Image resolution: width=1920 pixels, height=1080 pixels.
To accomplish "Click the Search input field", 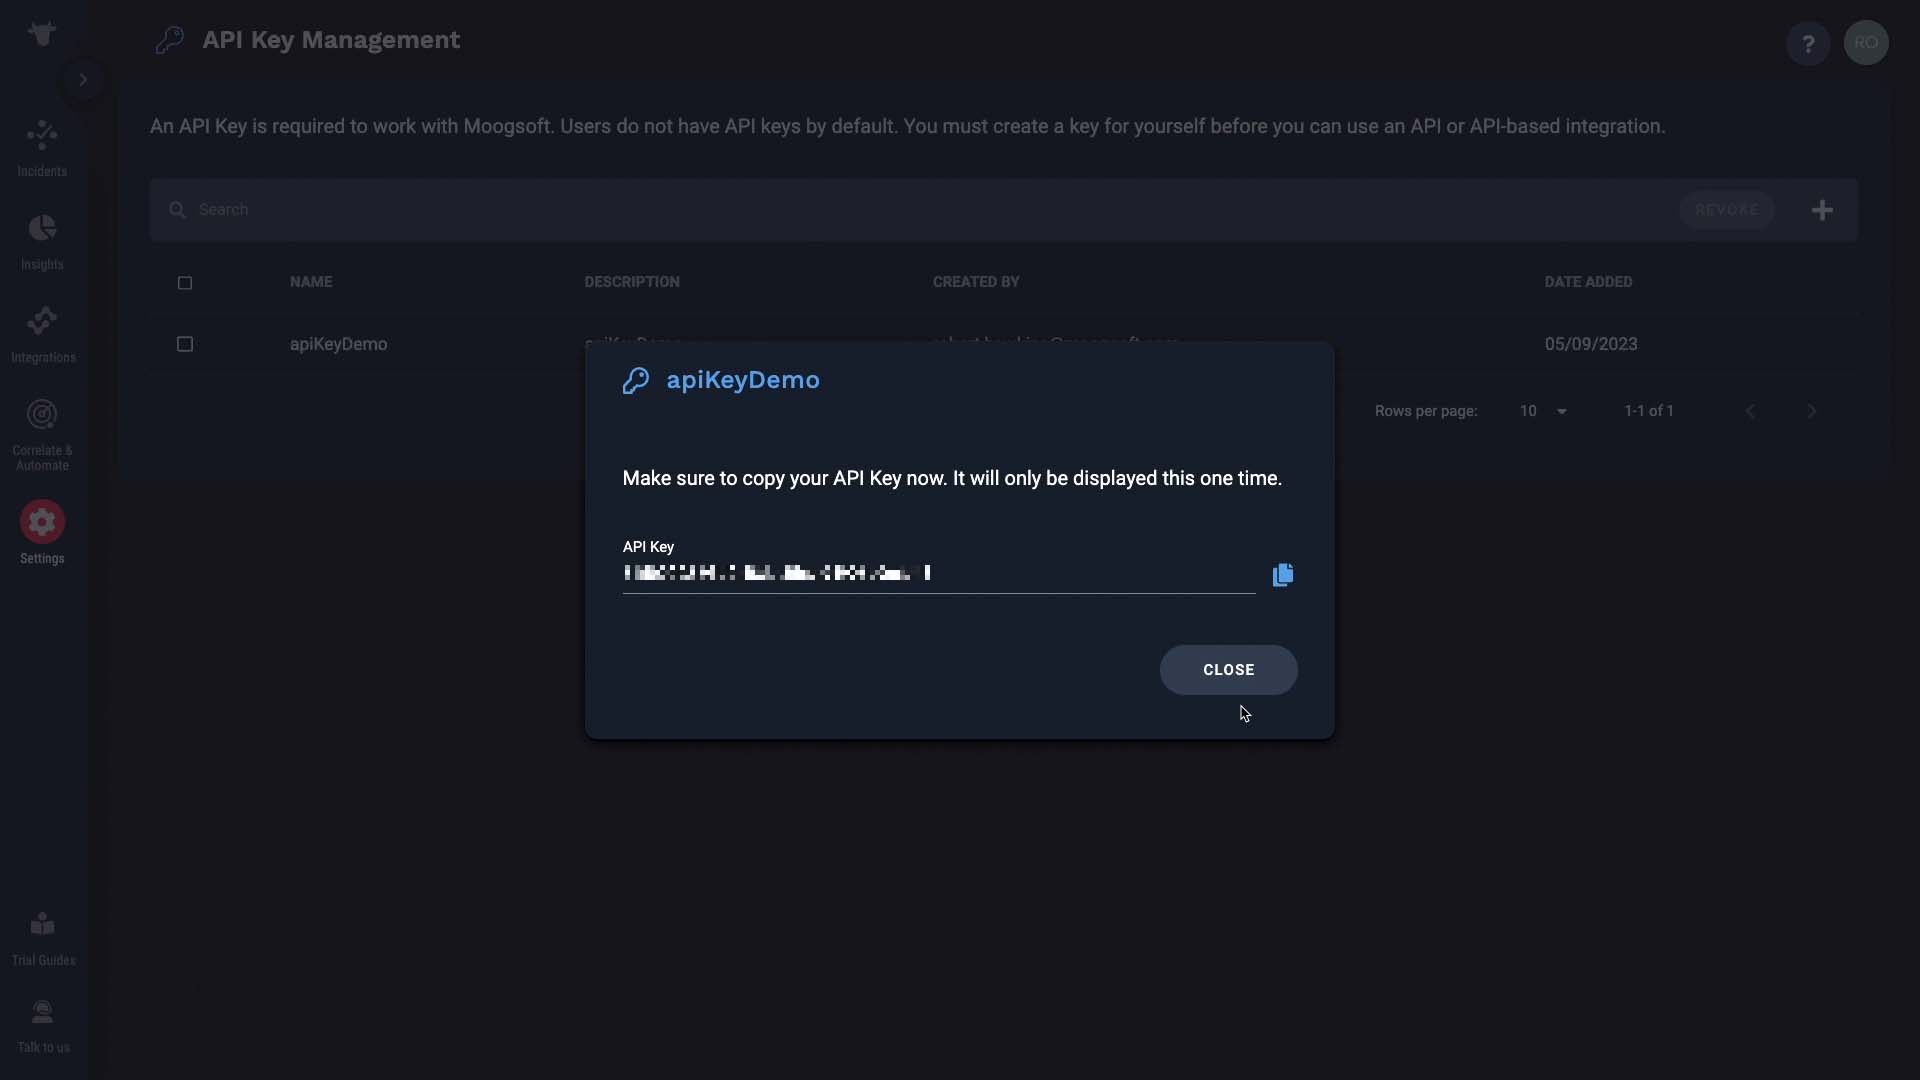I will point(920,210).
